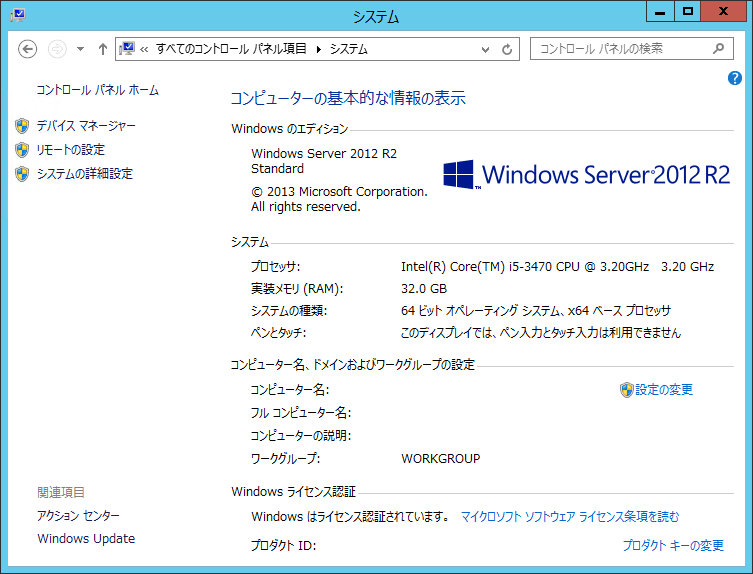Click the window system icon in title bar
Viewport: 753px width, 574px height.
[x=18, y=15]
